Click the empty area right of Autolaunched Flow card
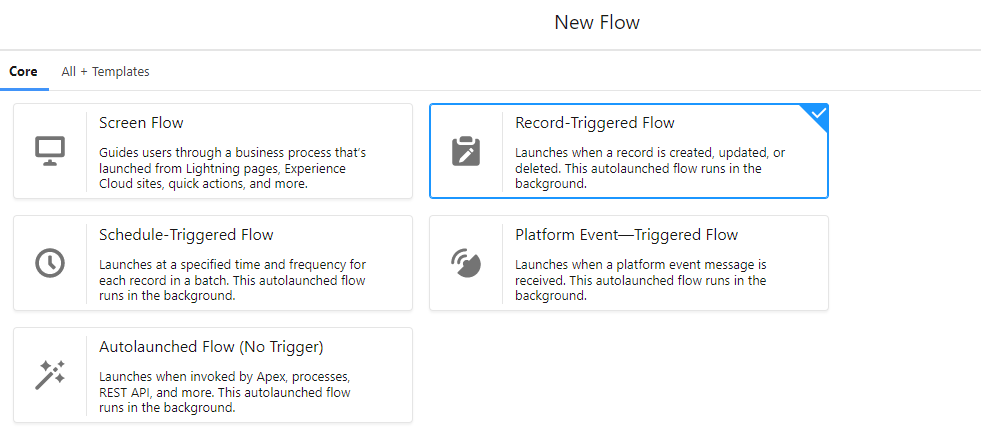The image size is (981, 445). pyautogui.click(x=628, y=375)
